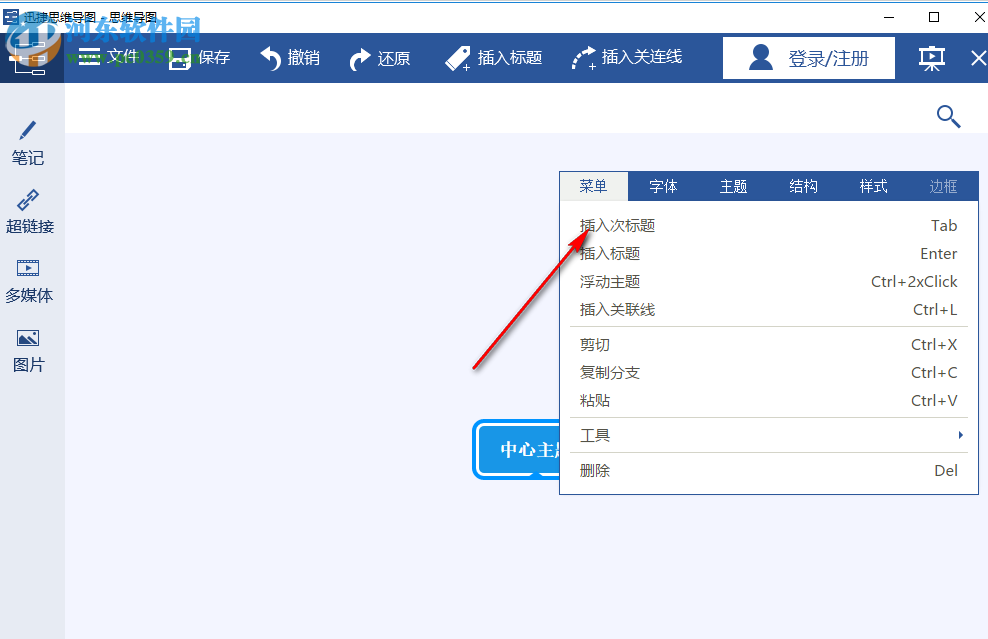988x639 pixels.
Task: Switch to the 字体 tab
Action: (x=663, y=186)
